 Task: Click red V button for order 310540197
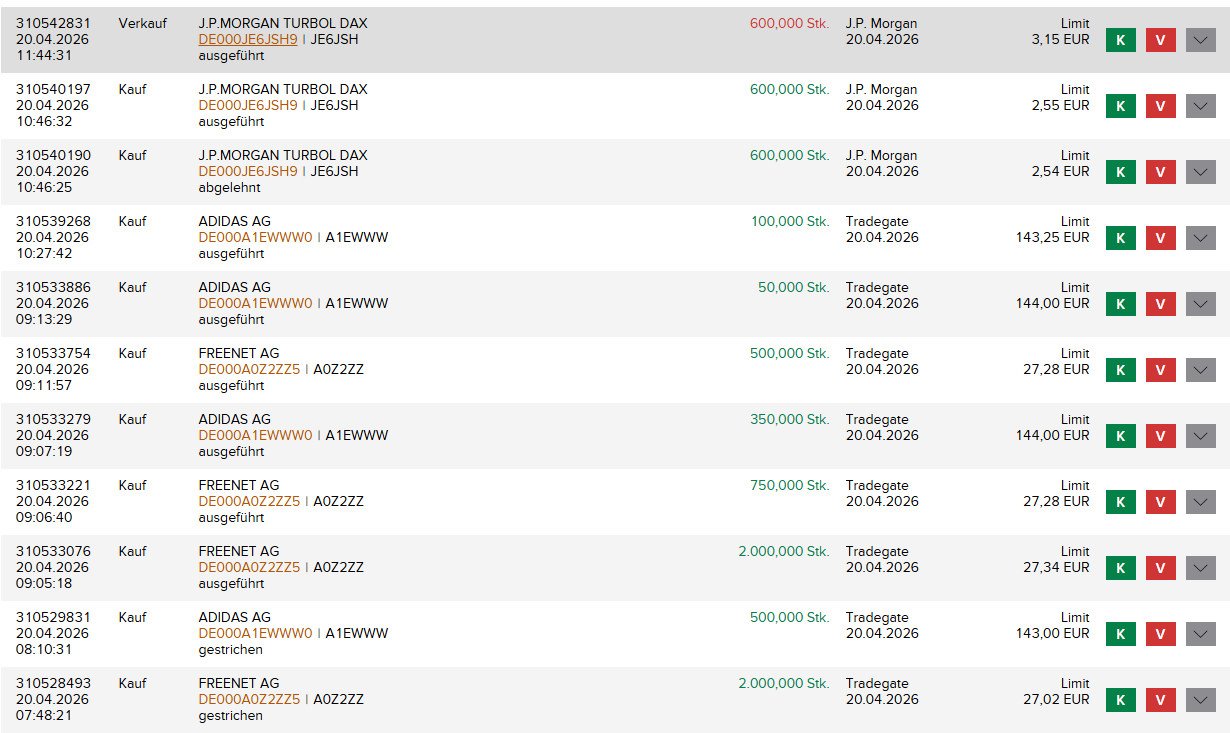[x=1160, y=106]
